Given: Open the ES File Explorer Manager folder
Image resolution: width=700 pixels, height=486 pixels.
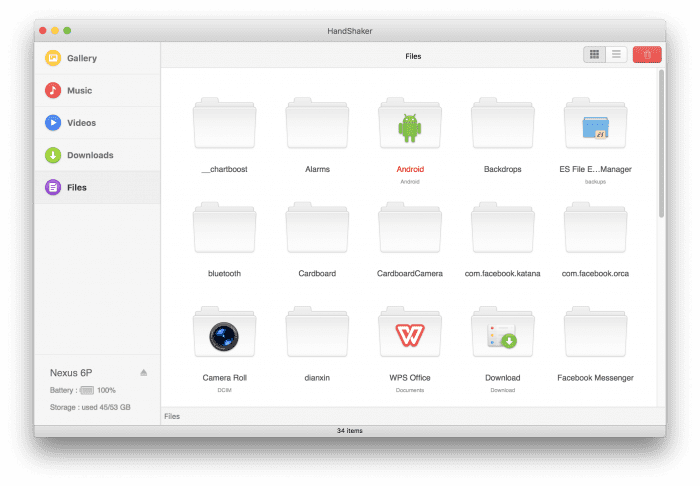Looking at the screenshot, I should (596, 126).
